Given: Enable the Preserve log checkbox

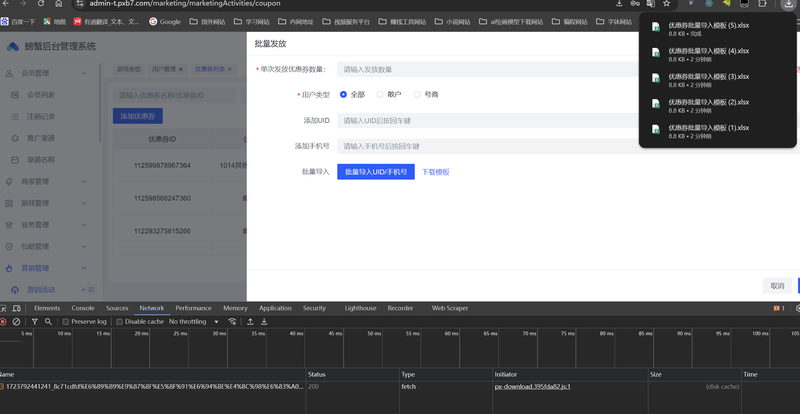Looking at the screenshot, I should coord(66,322).
